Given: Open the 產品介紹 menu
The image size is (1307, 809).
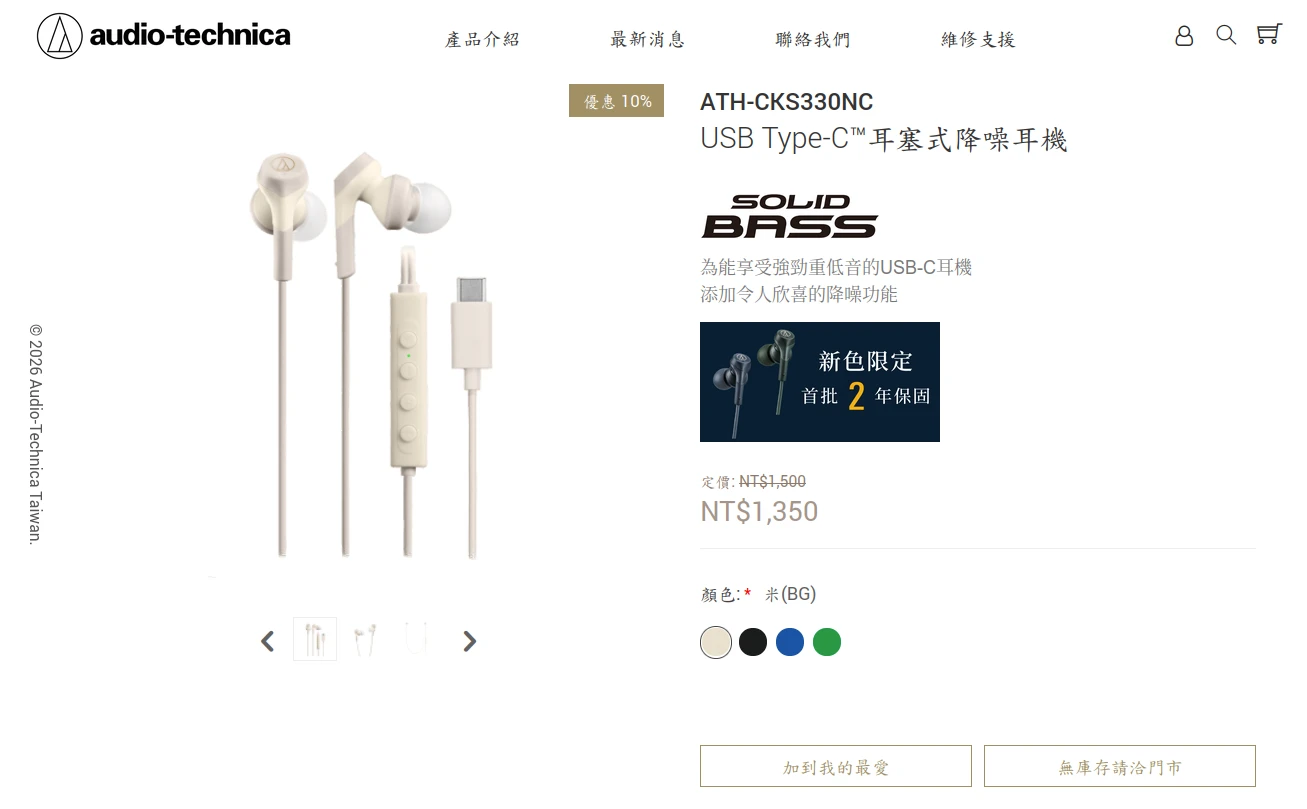Looking at the screenshot, I should [482, 39].
